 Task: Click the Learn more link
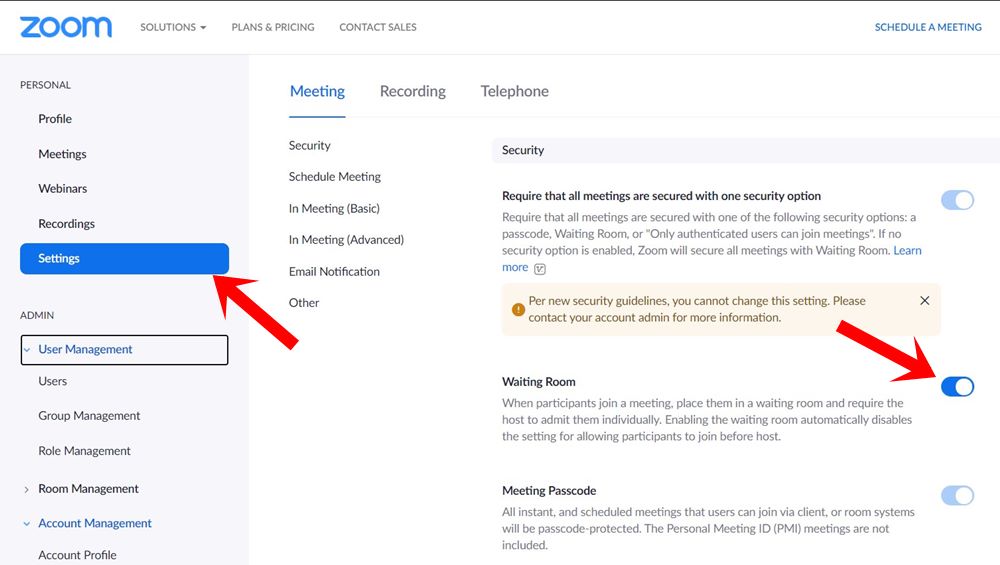click(x=907, y=251)
